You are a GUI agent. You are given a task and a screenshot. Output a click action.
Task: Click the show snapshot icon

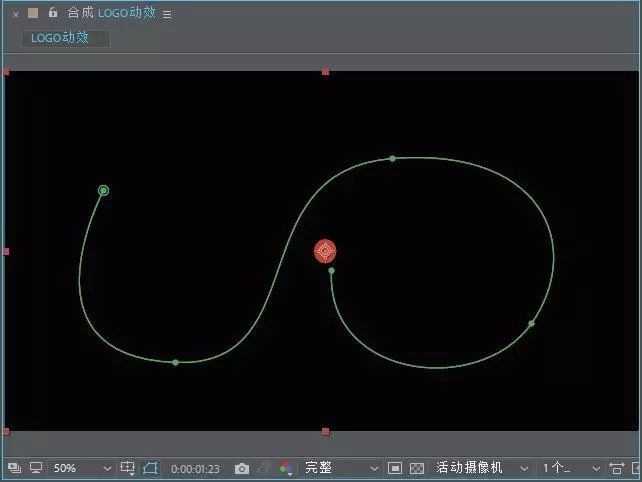tap(264, 468)
